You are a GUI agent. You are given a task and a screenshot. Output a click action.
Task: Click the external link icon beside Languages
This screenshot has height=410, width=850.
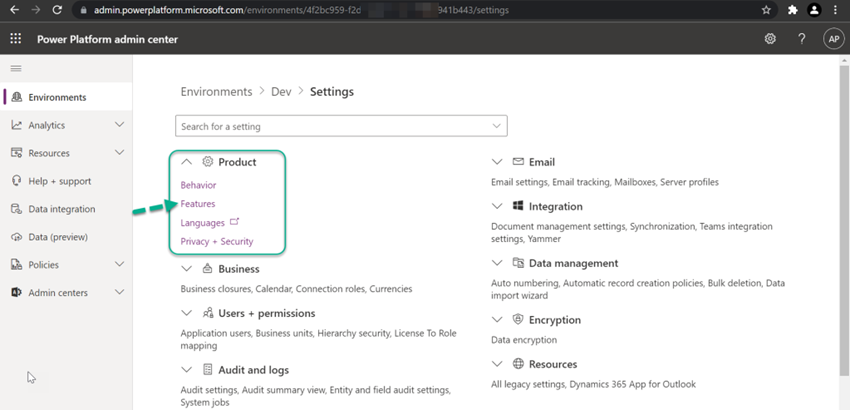[234, 222]
